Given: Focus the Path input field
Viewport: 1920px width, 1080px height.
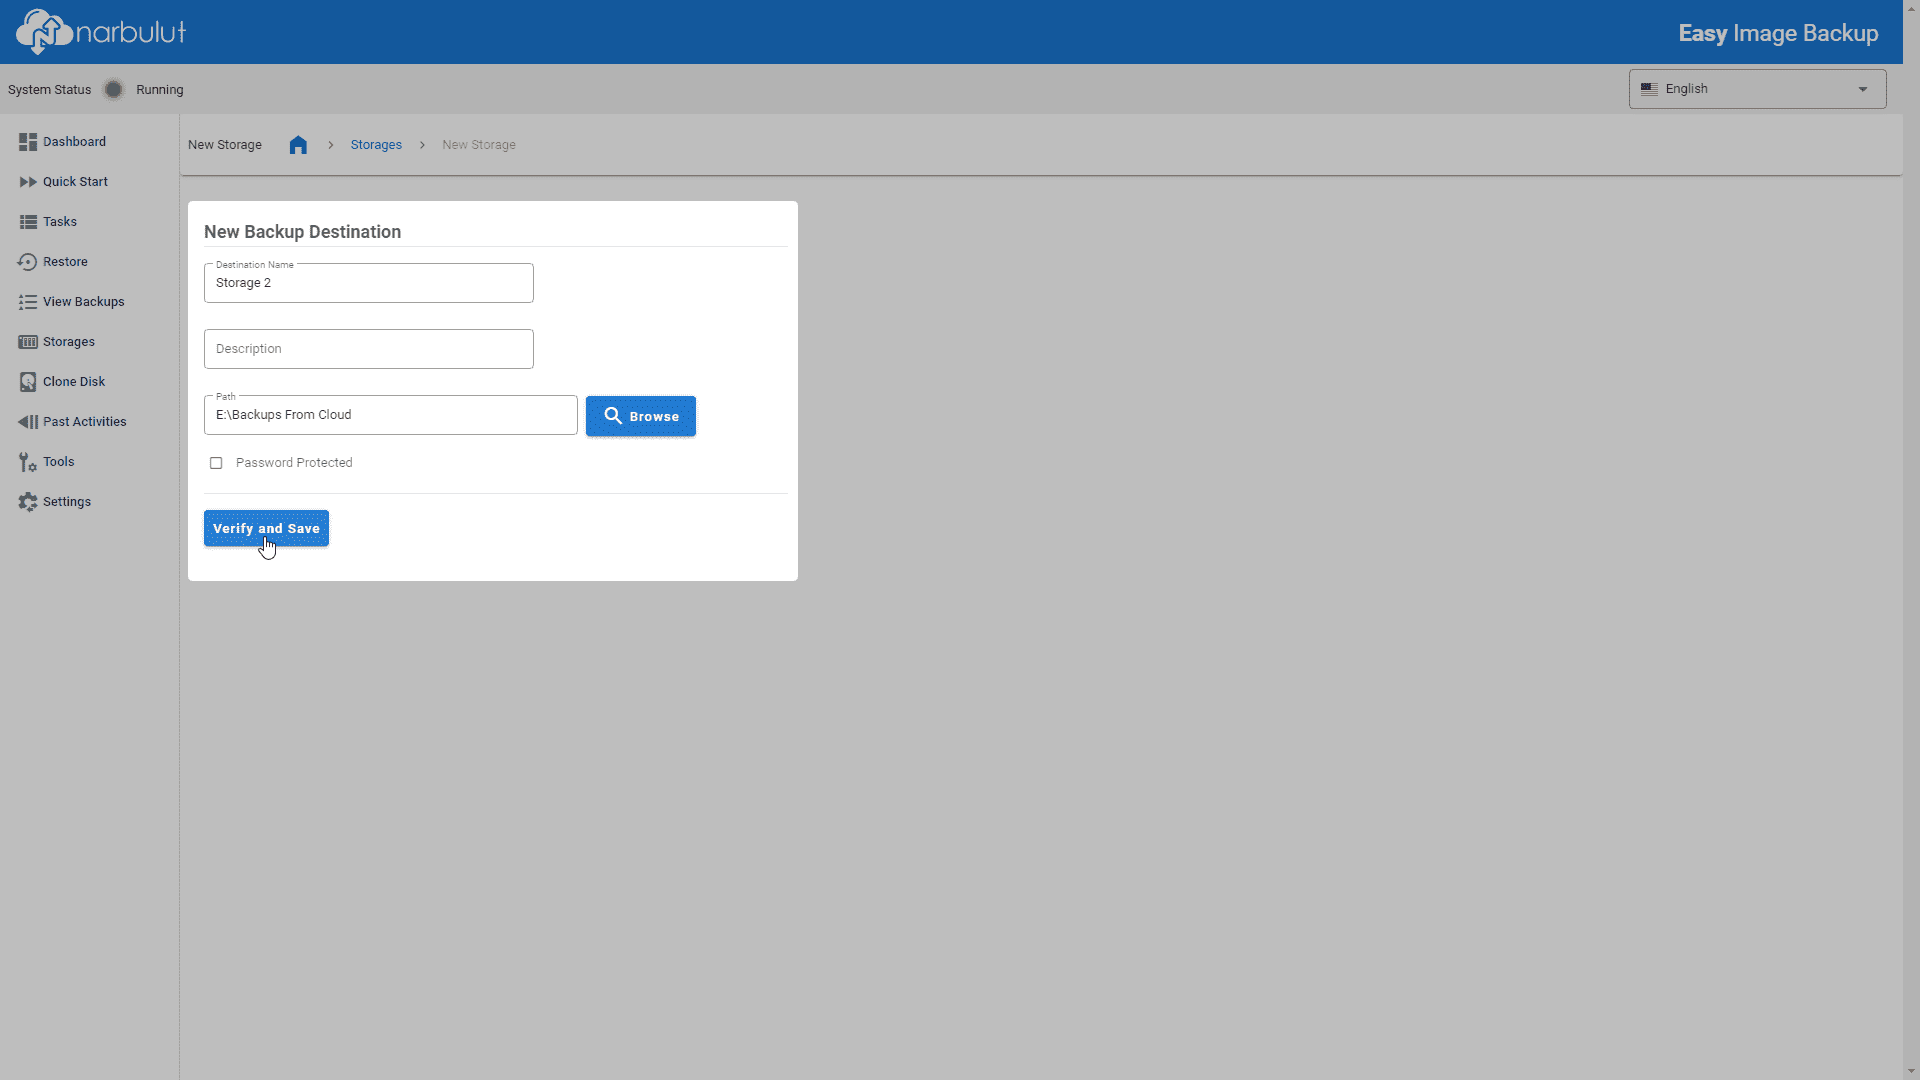Looking at the screenshot, I should tap(391, 415).
